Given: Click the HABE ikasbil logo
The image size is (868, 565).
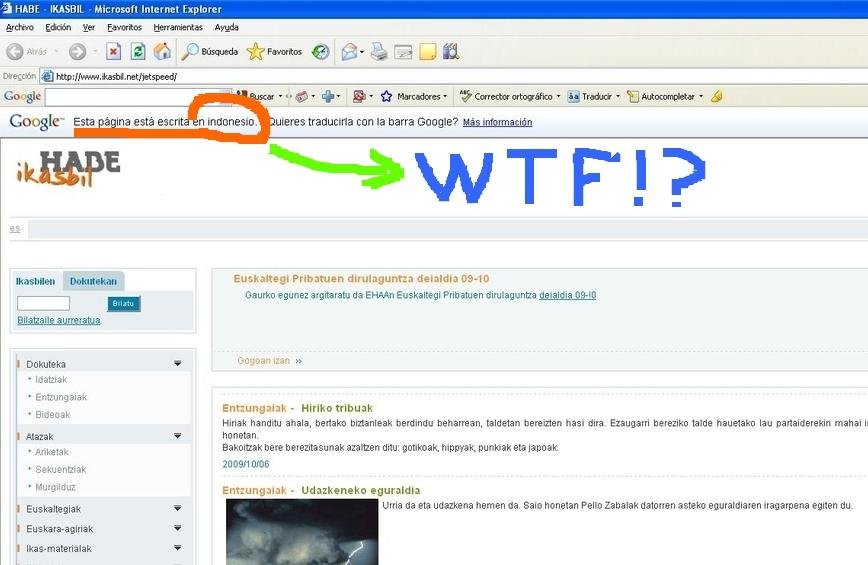Looking at the screenshot, I should pyautogui.click(x=69, y=168).
